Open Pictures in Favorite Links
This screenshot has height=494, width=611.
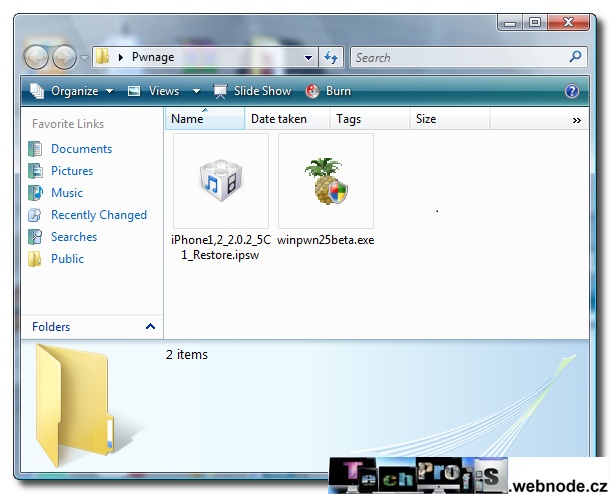pyautogui.click(x=72, y=171)
